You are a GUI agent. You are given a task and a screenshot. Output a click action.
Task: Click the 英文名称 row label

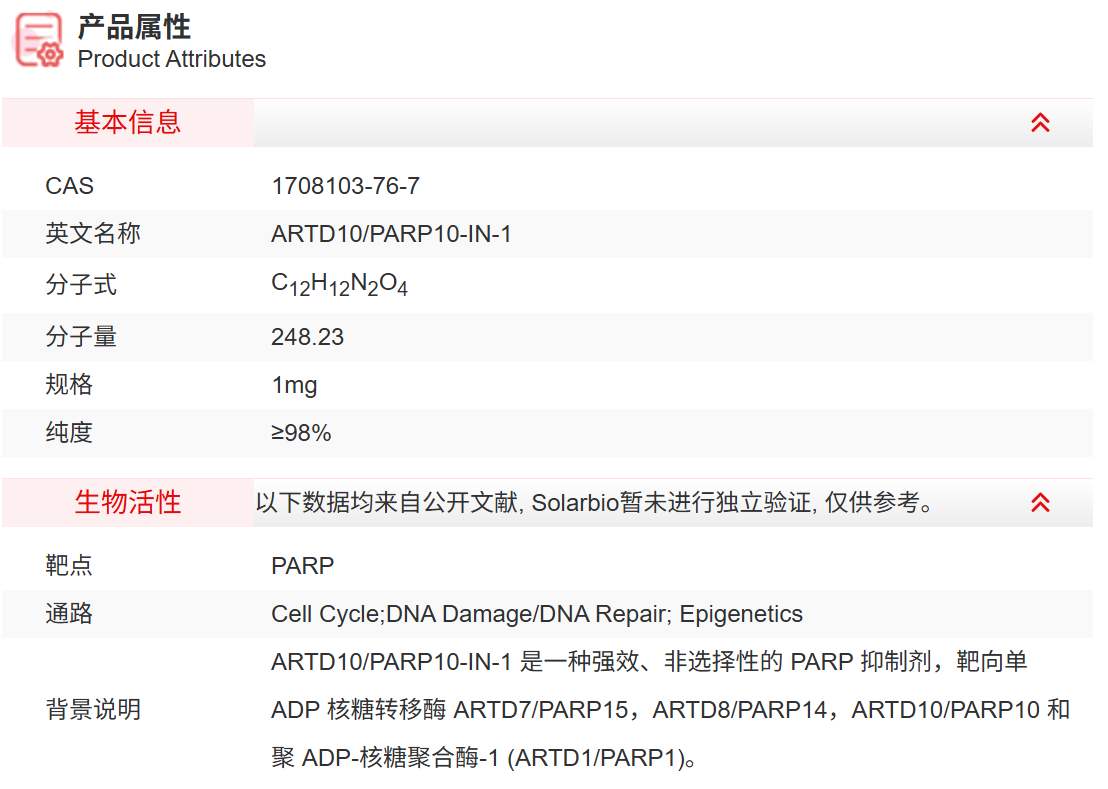click(x=93, y=234)
